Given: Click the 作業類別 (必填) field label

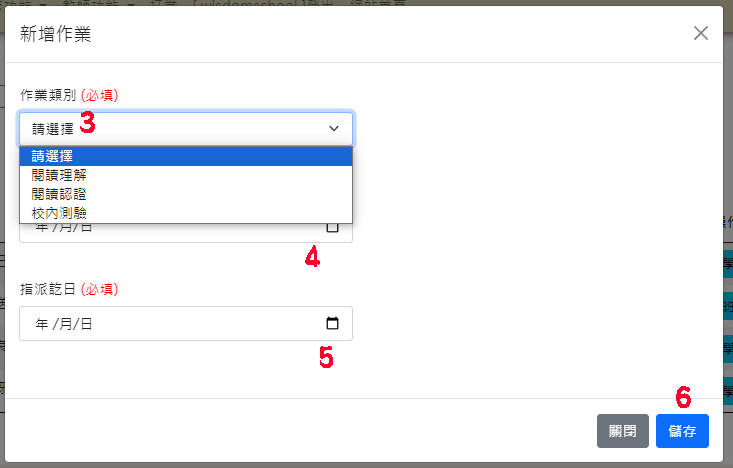Looking at the screenshot, I should click(69, 95).
